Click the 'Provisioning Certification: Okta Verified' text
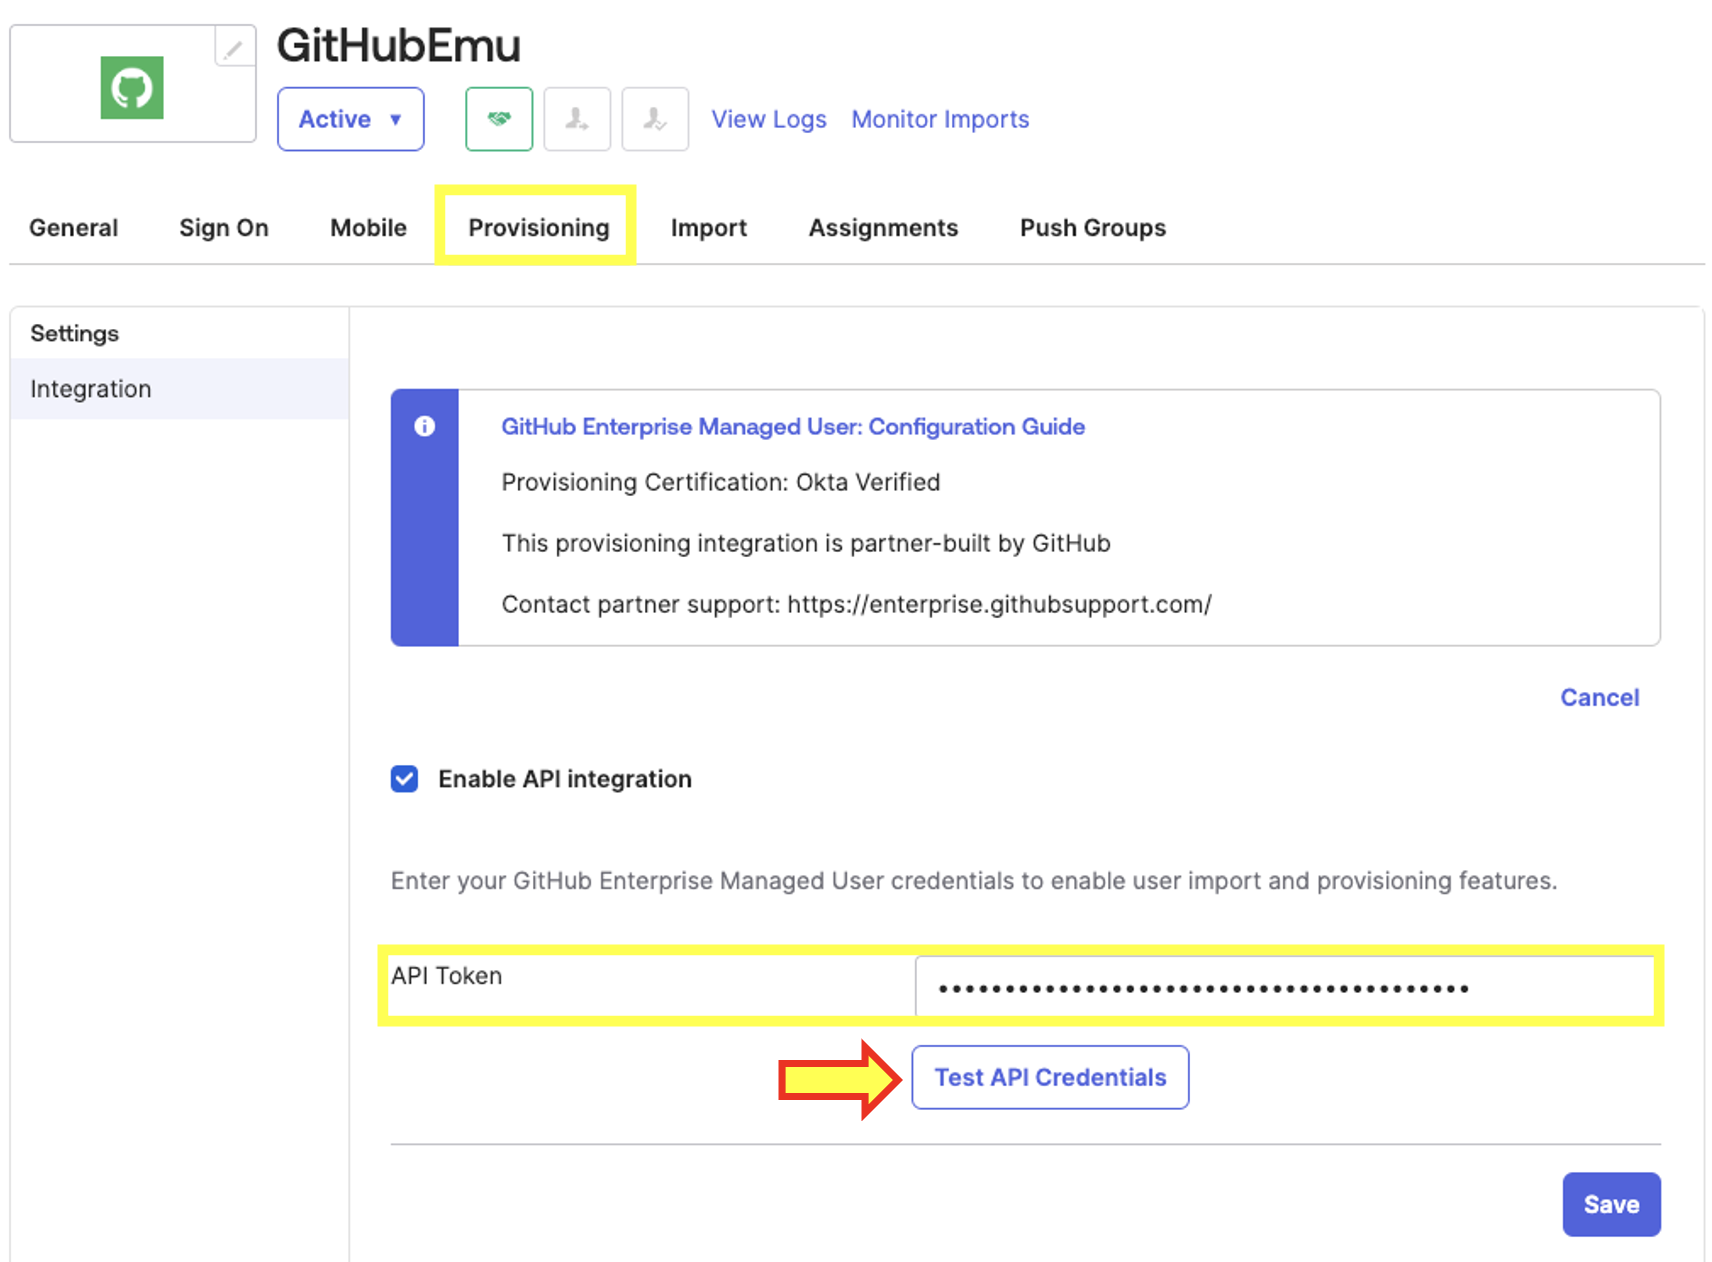The width and height of the screenshot is (1712, 1262). (x=721, y=482)
